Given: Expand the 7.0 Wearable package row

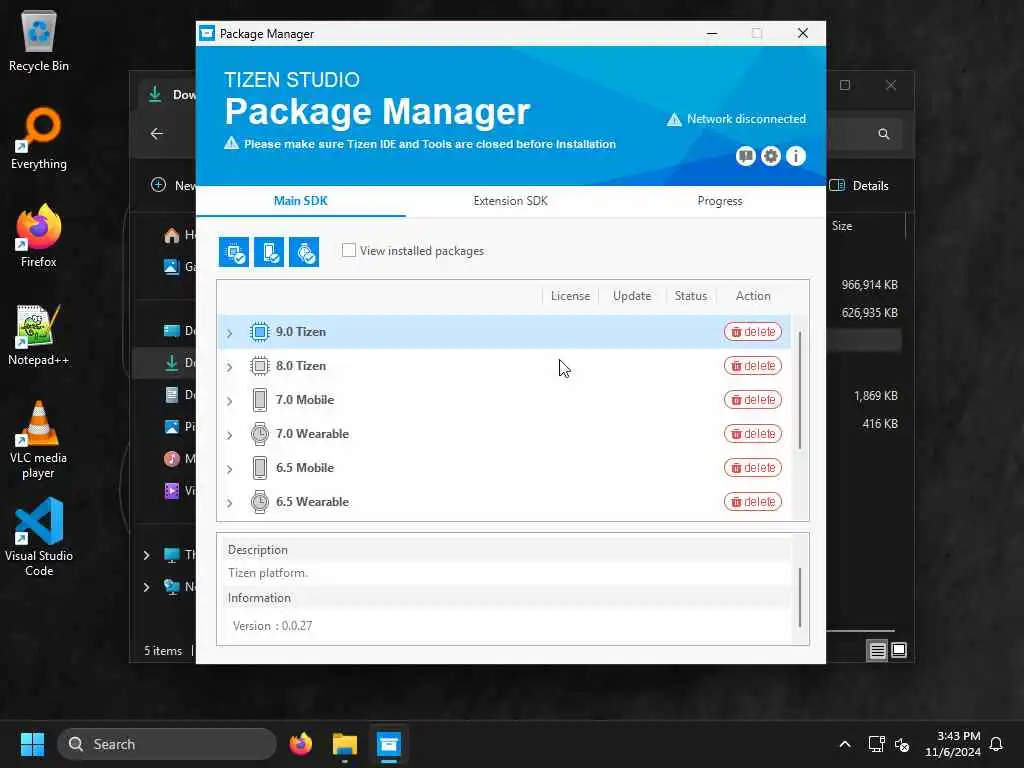Looking at the screenshot, I should click(x=229, y=435).
